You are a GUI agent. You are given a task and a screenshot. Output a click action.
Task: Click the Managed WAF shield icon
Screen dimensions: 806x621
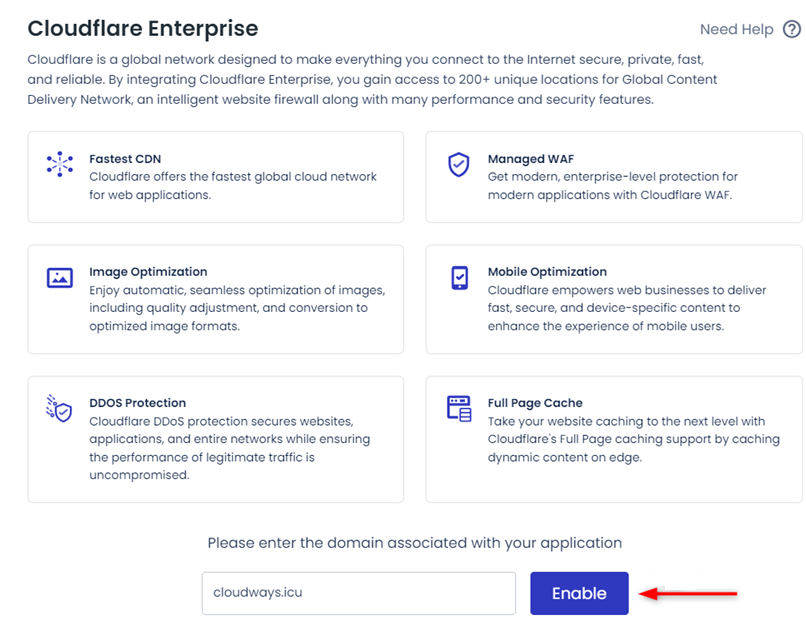(459, 165)
